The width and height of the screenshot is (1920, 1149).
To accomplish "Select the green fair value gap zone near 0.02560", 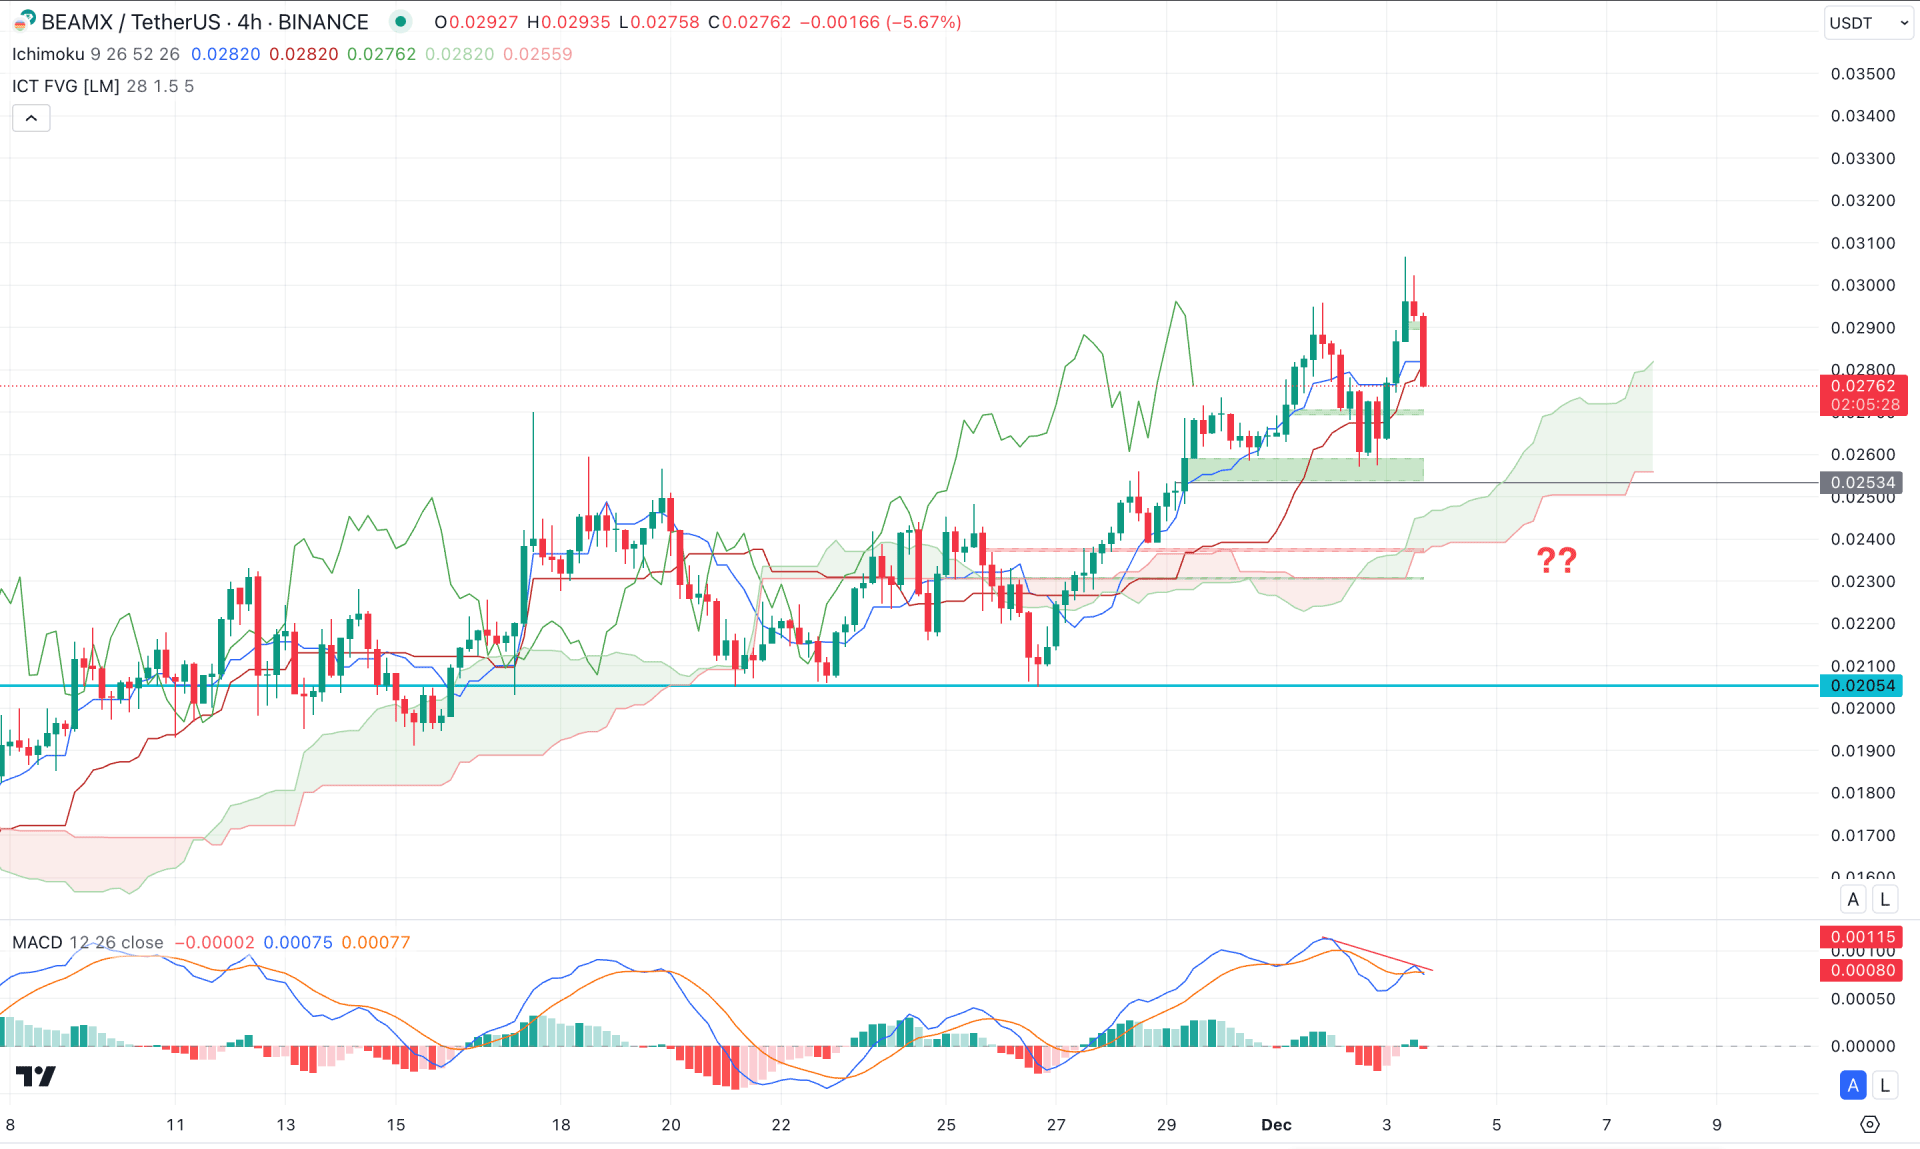I will point(1305,470).
